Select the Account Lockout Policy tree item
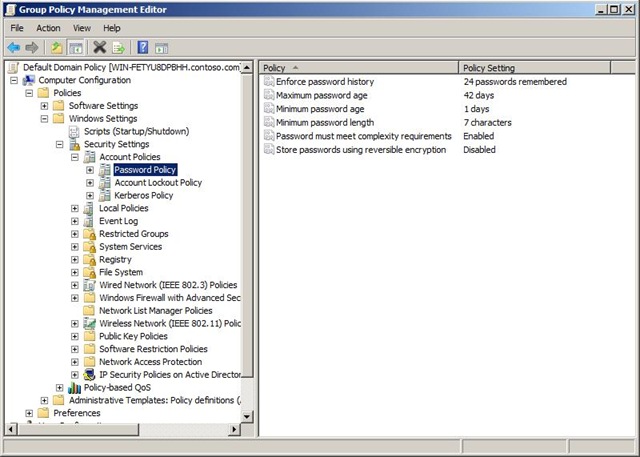Viewport: 640px width, 457px height. [158, 183]
